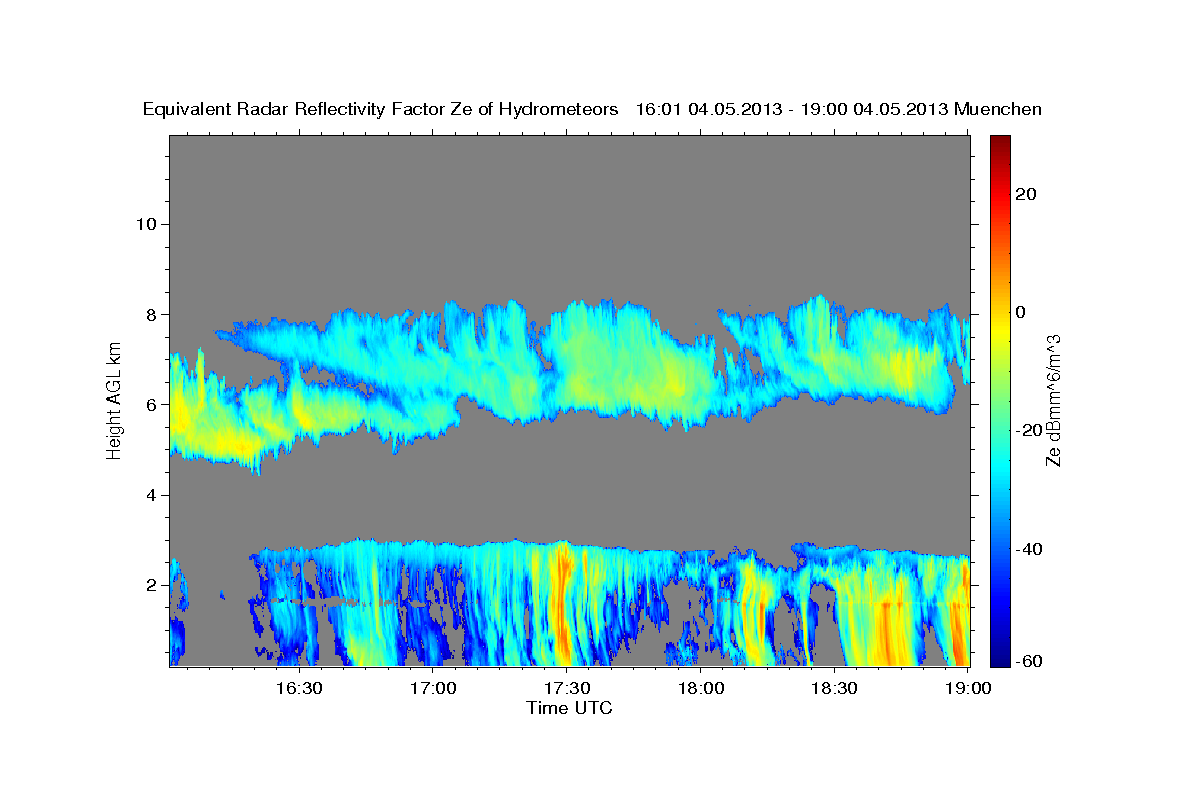Image resolution: width=1200 pixels, height=800 pixels.
Task: Click the 17:00 time tick label
Action: (433, 688)
